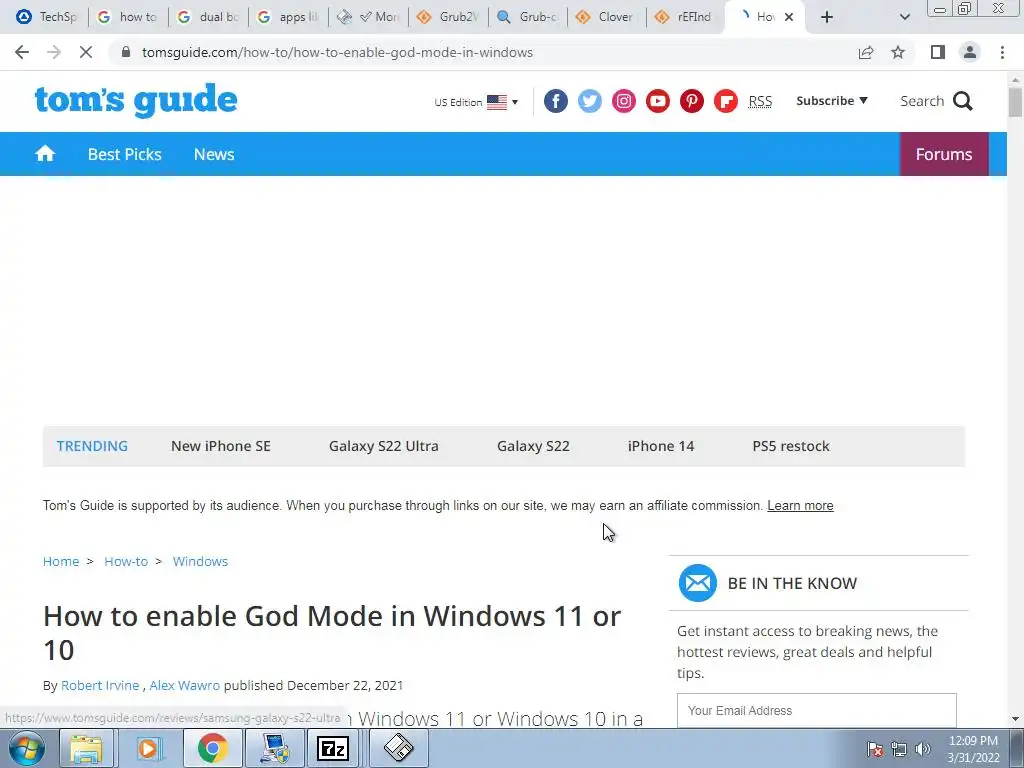Open Chrome side panel icon
Image resolution: width=1024 pixels, height=768 pixels.
click(938, 52)
